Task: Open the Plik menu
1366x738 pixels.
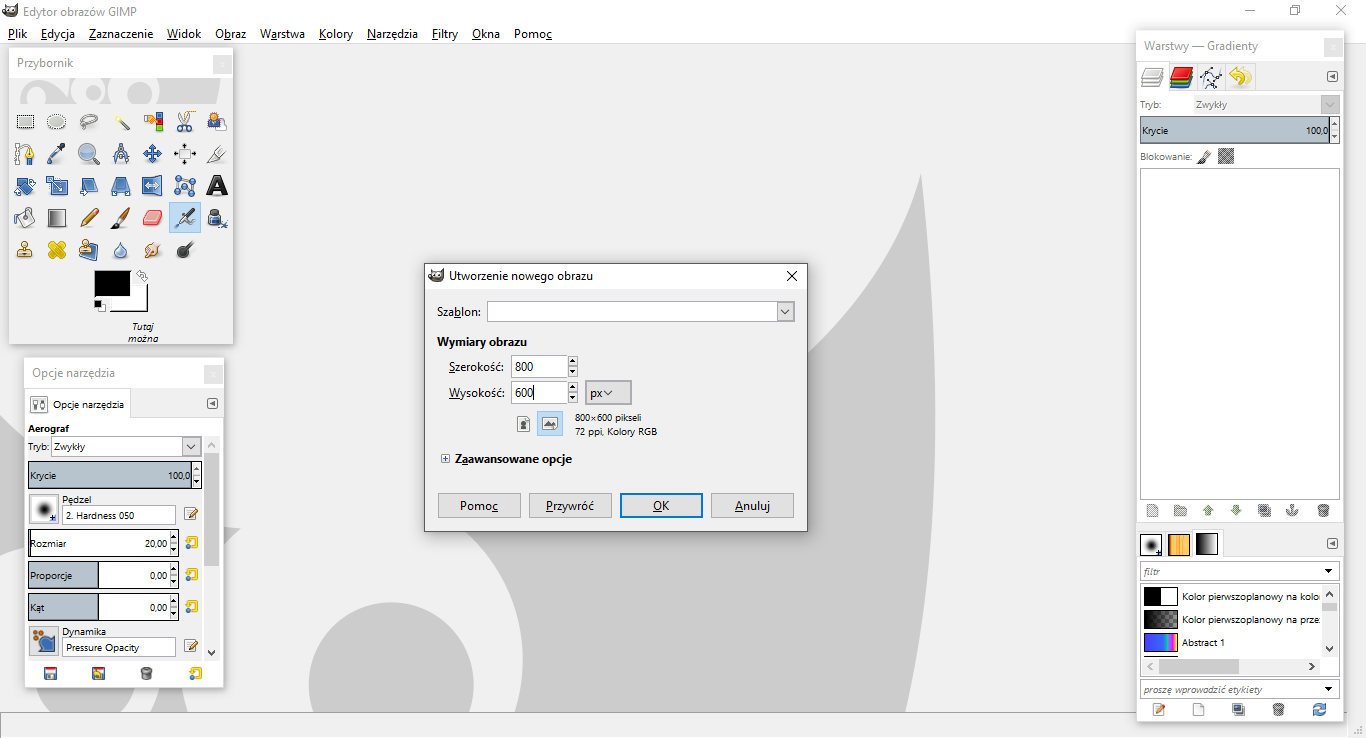Action: pyautogui.click(x=17, y=34)
